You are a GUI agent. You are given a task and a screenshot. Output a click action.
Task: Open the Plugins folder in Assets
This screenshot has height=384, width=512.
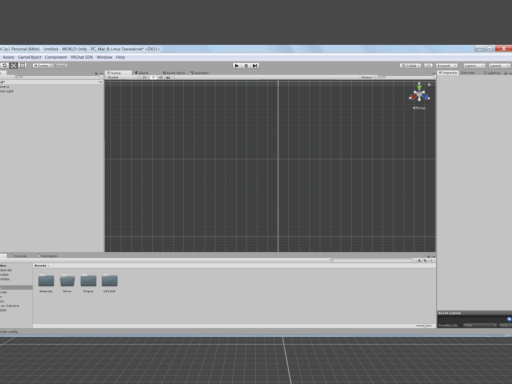(88, 283)
